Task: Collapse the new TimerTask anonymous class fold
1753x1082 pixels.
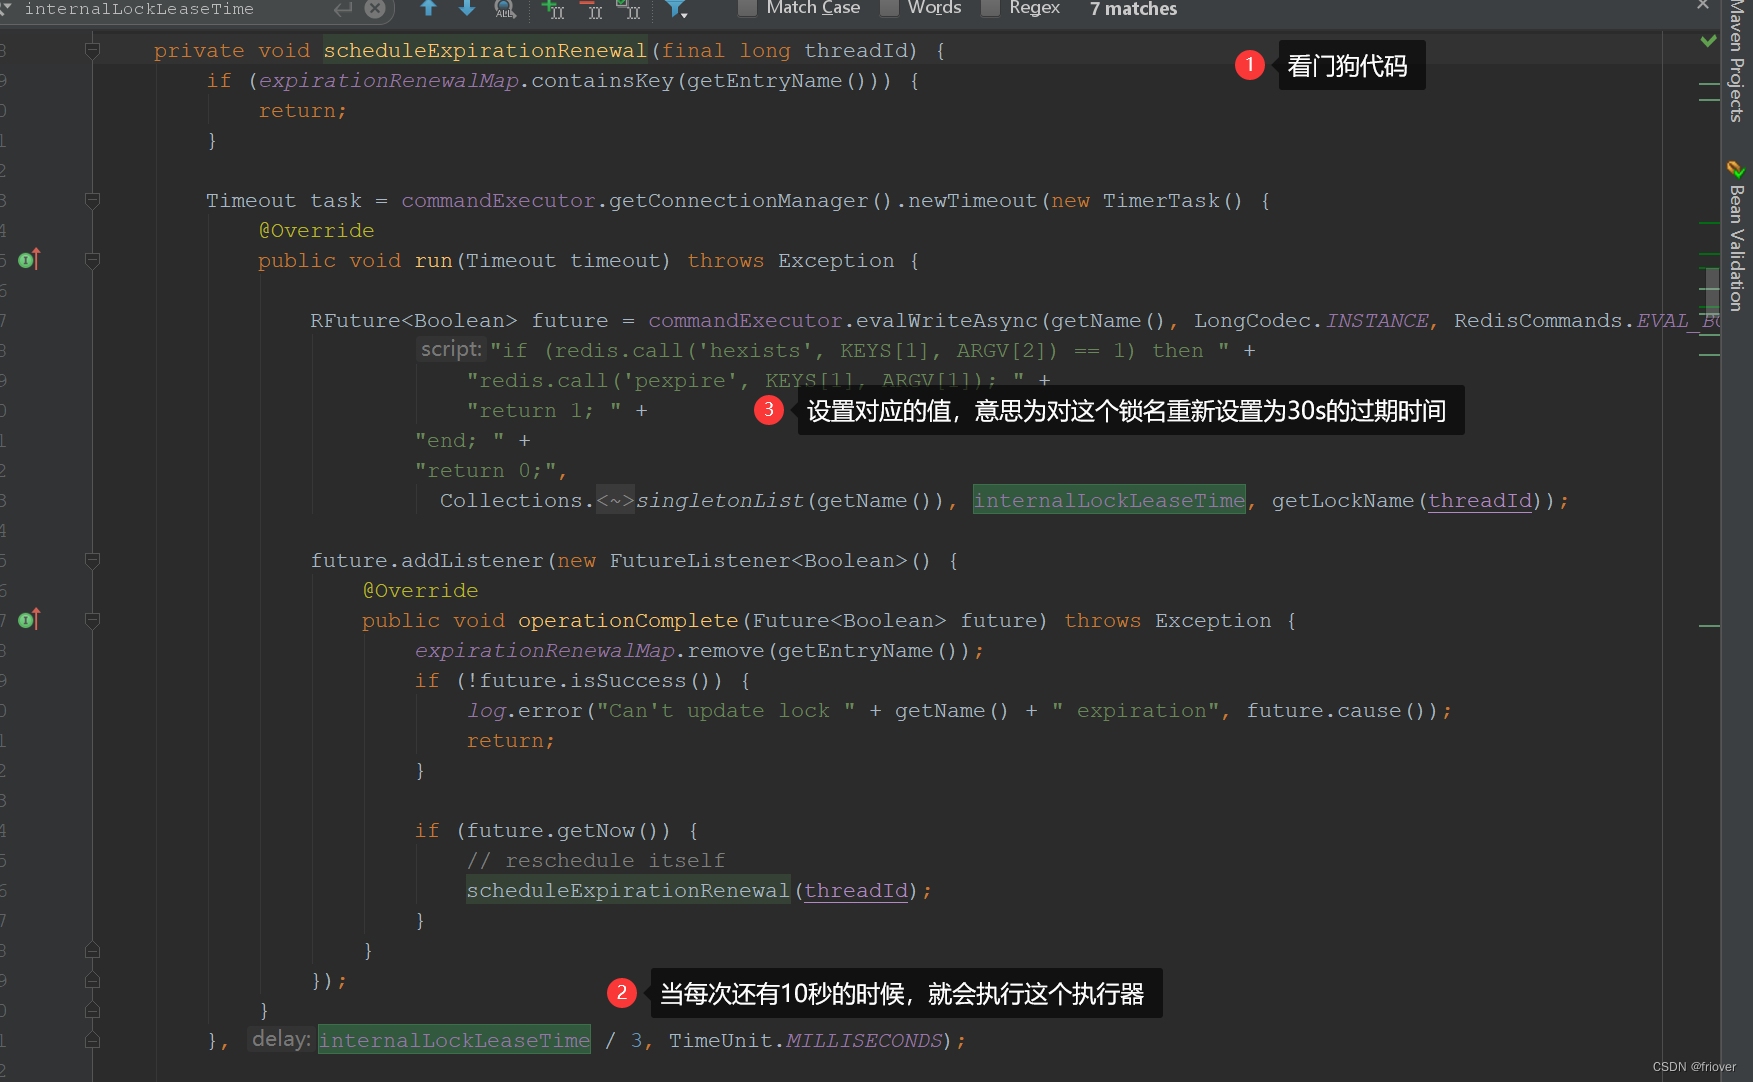Action: click(92, 200)
